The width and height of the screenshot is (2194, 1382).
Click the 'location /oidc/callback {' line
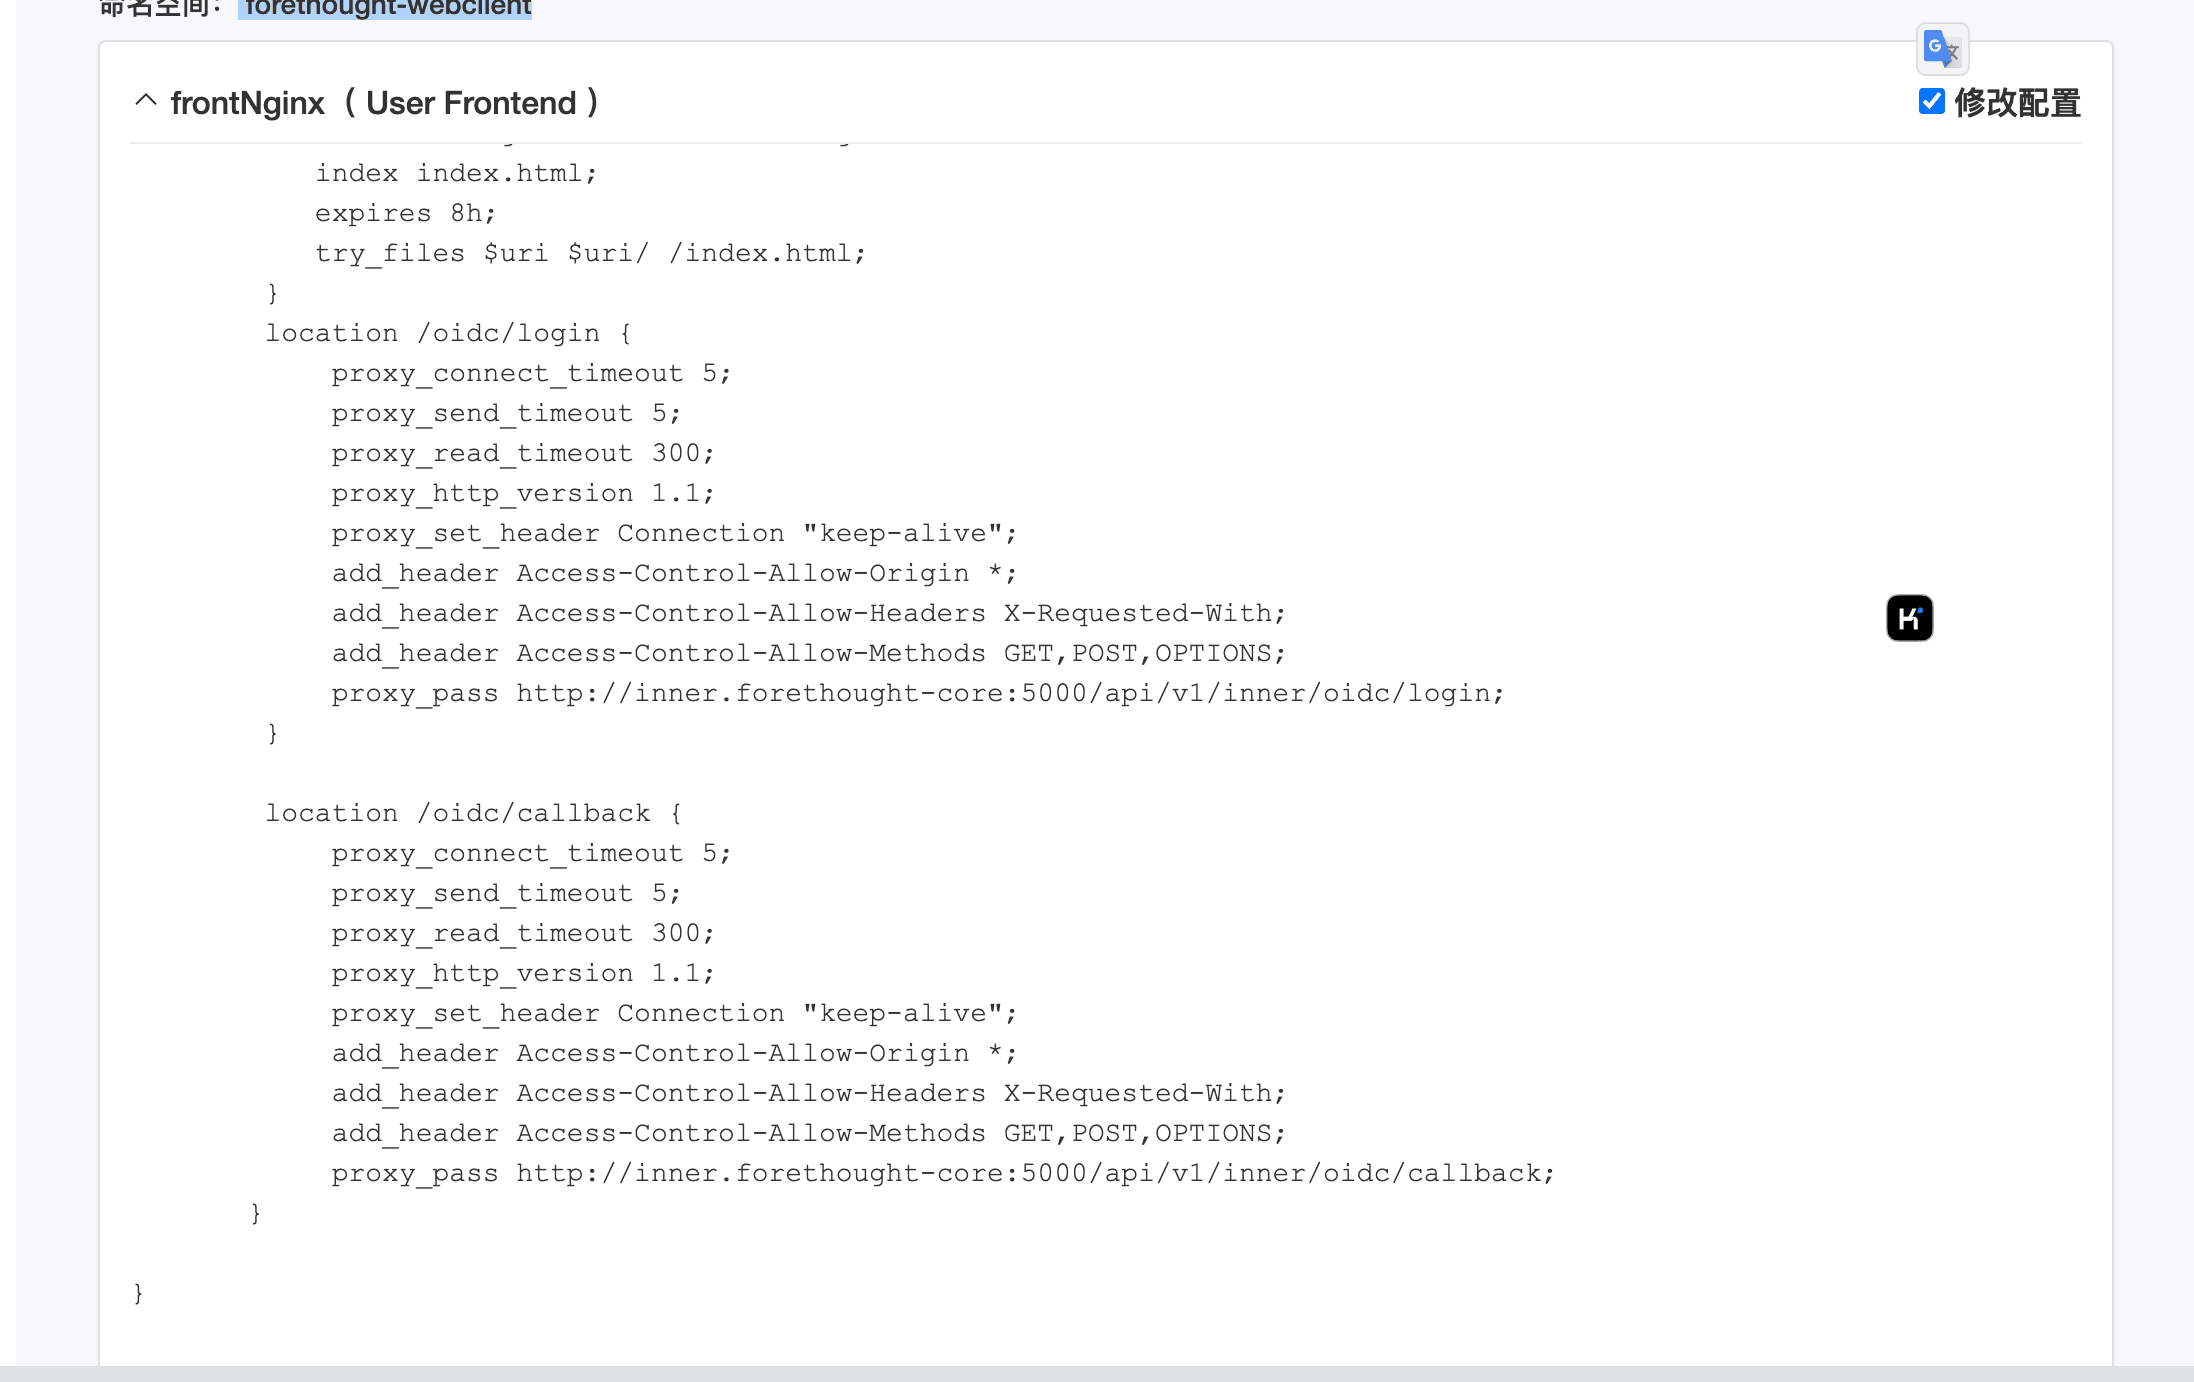[473, 813]
